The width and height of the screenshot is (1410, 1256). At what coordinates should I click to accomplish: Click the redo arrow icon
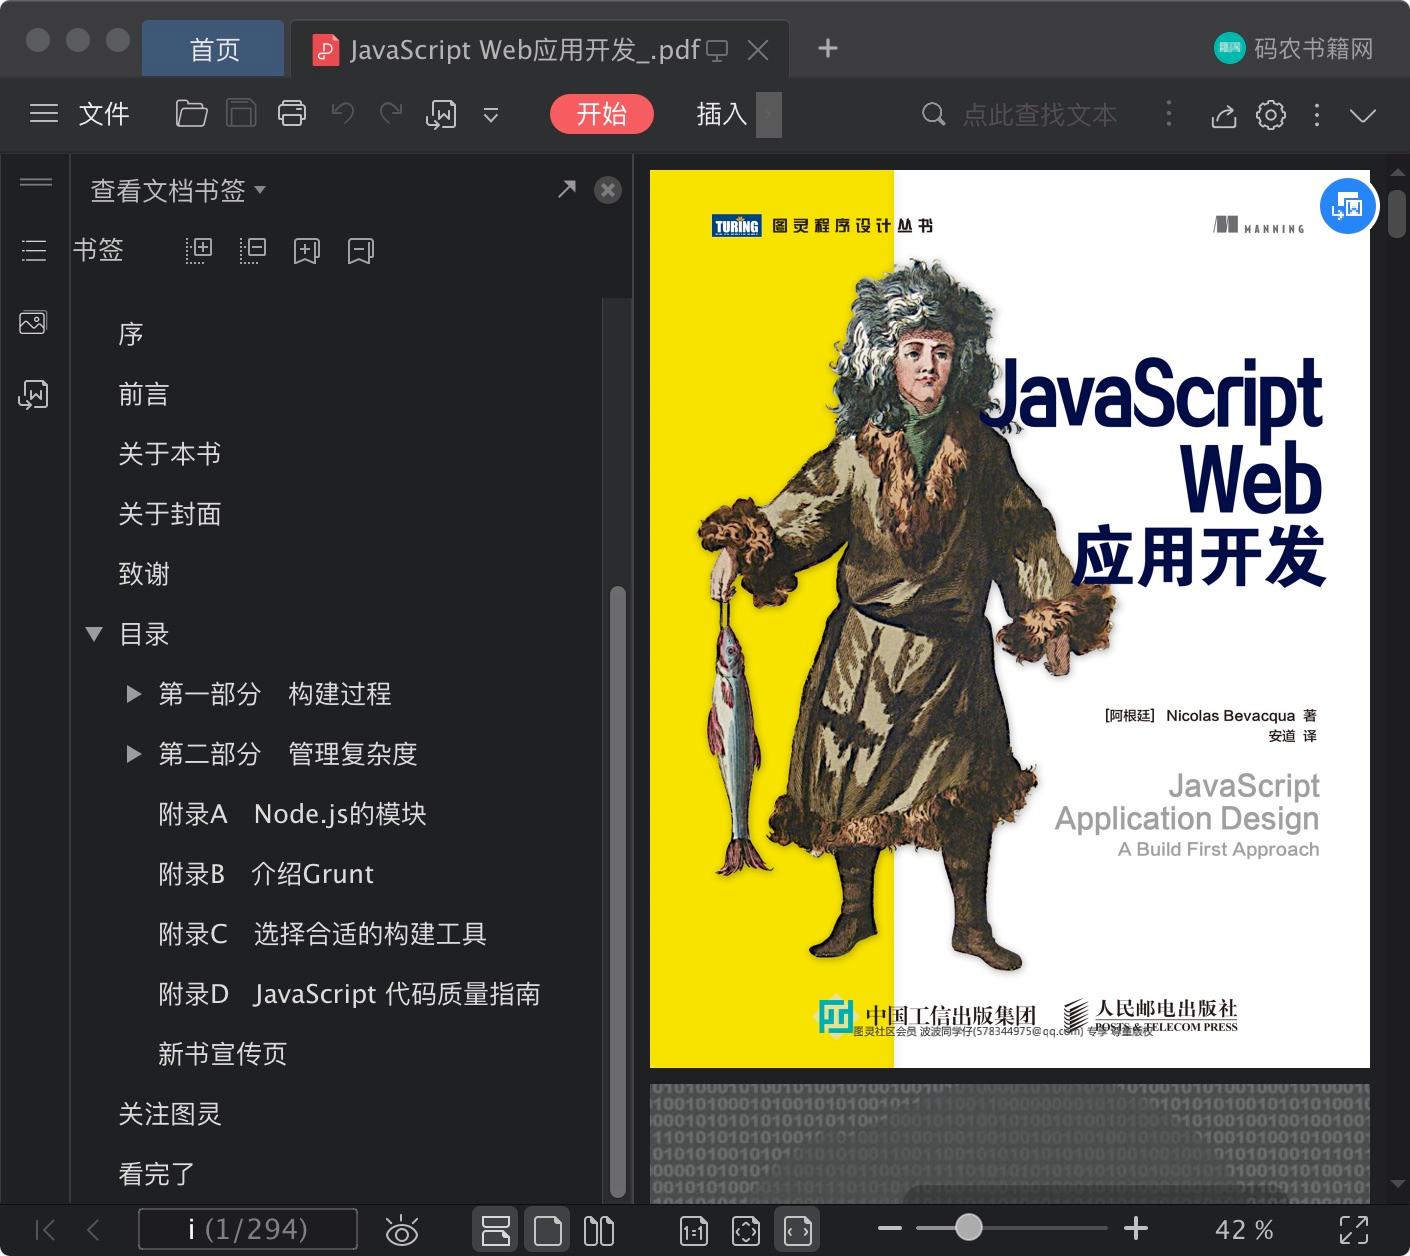coord(391,114)
